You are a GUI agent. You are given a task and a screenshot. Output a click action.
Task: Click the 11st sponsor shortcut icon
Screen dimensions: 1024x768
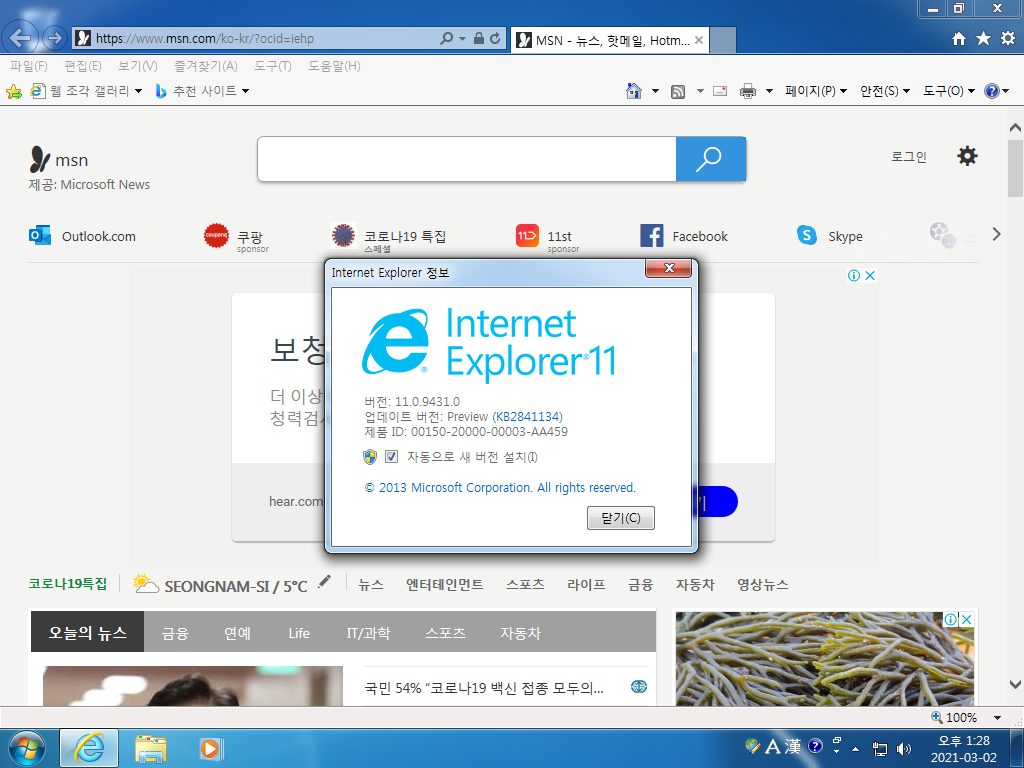528,236
